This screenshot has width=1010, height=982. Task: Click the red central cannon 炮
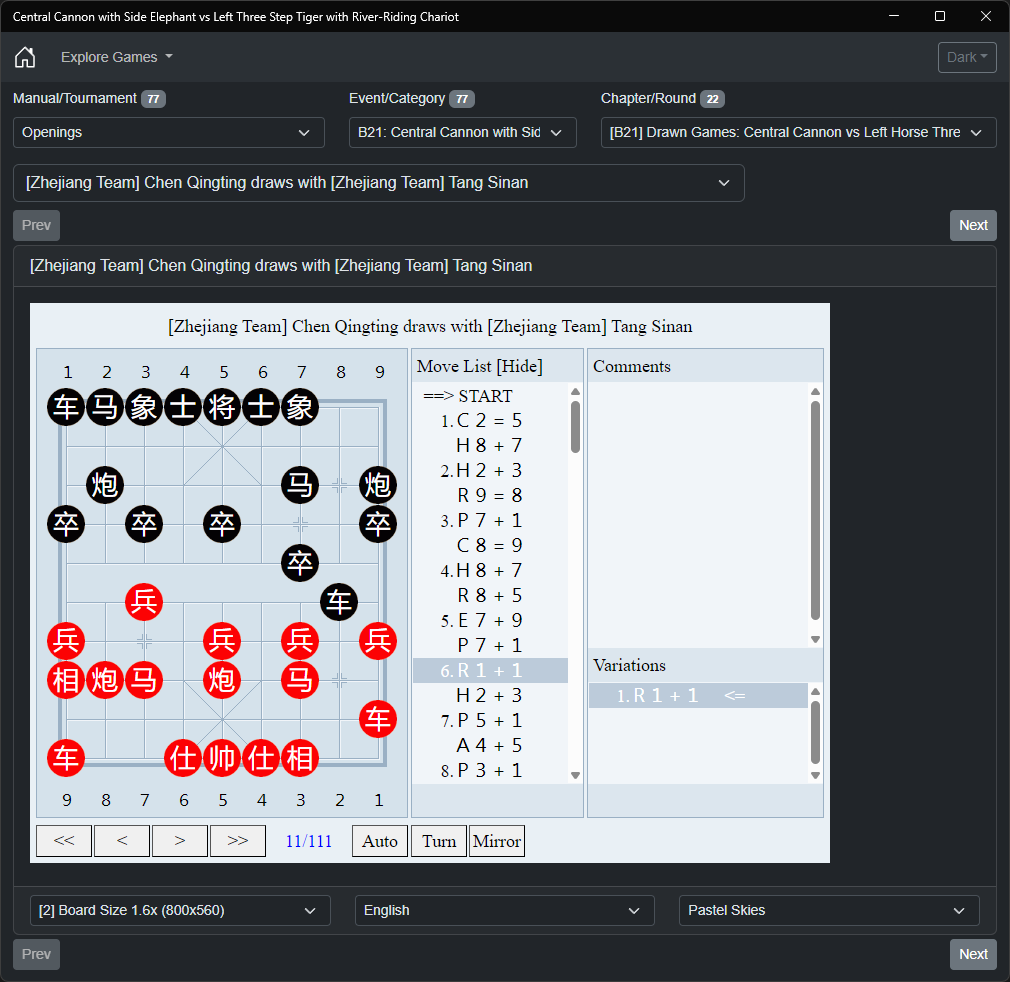[x=222, y=680]
